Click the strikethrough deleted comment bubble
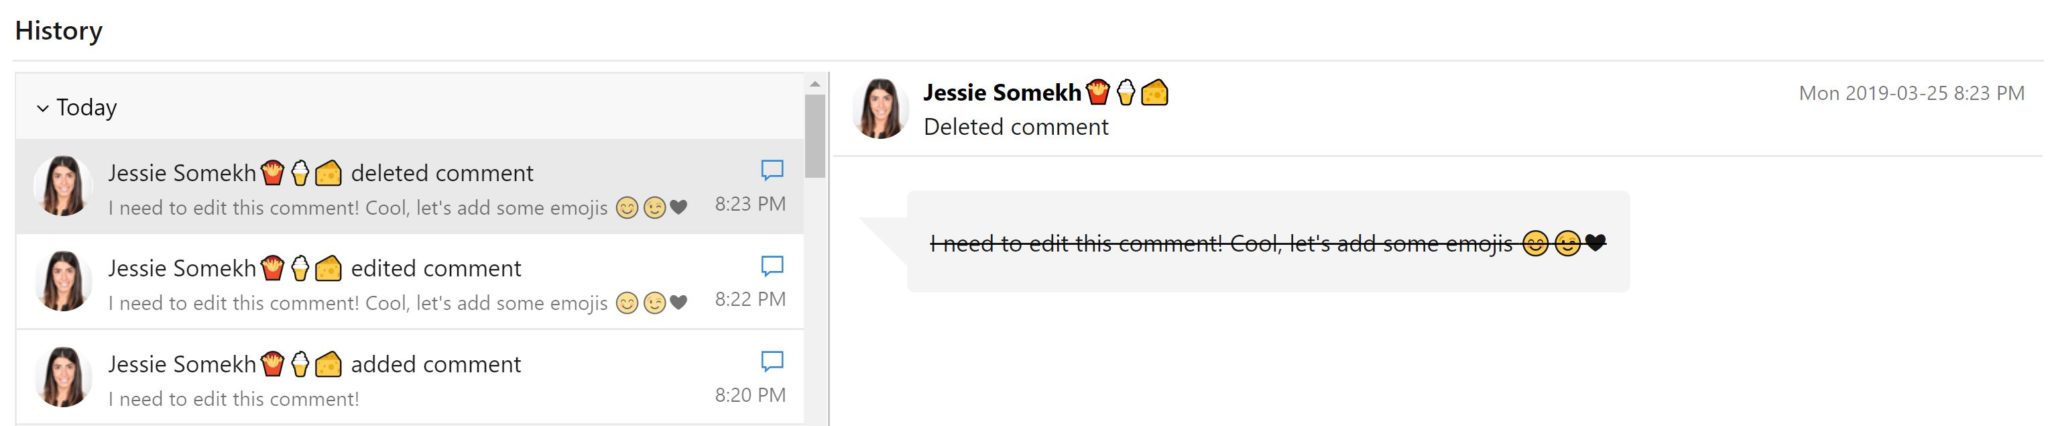This screenshot has height=426, width=2048. (x=1268, y=242)
